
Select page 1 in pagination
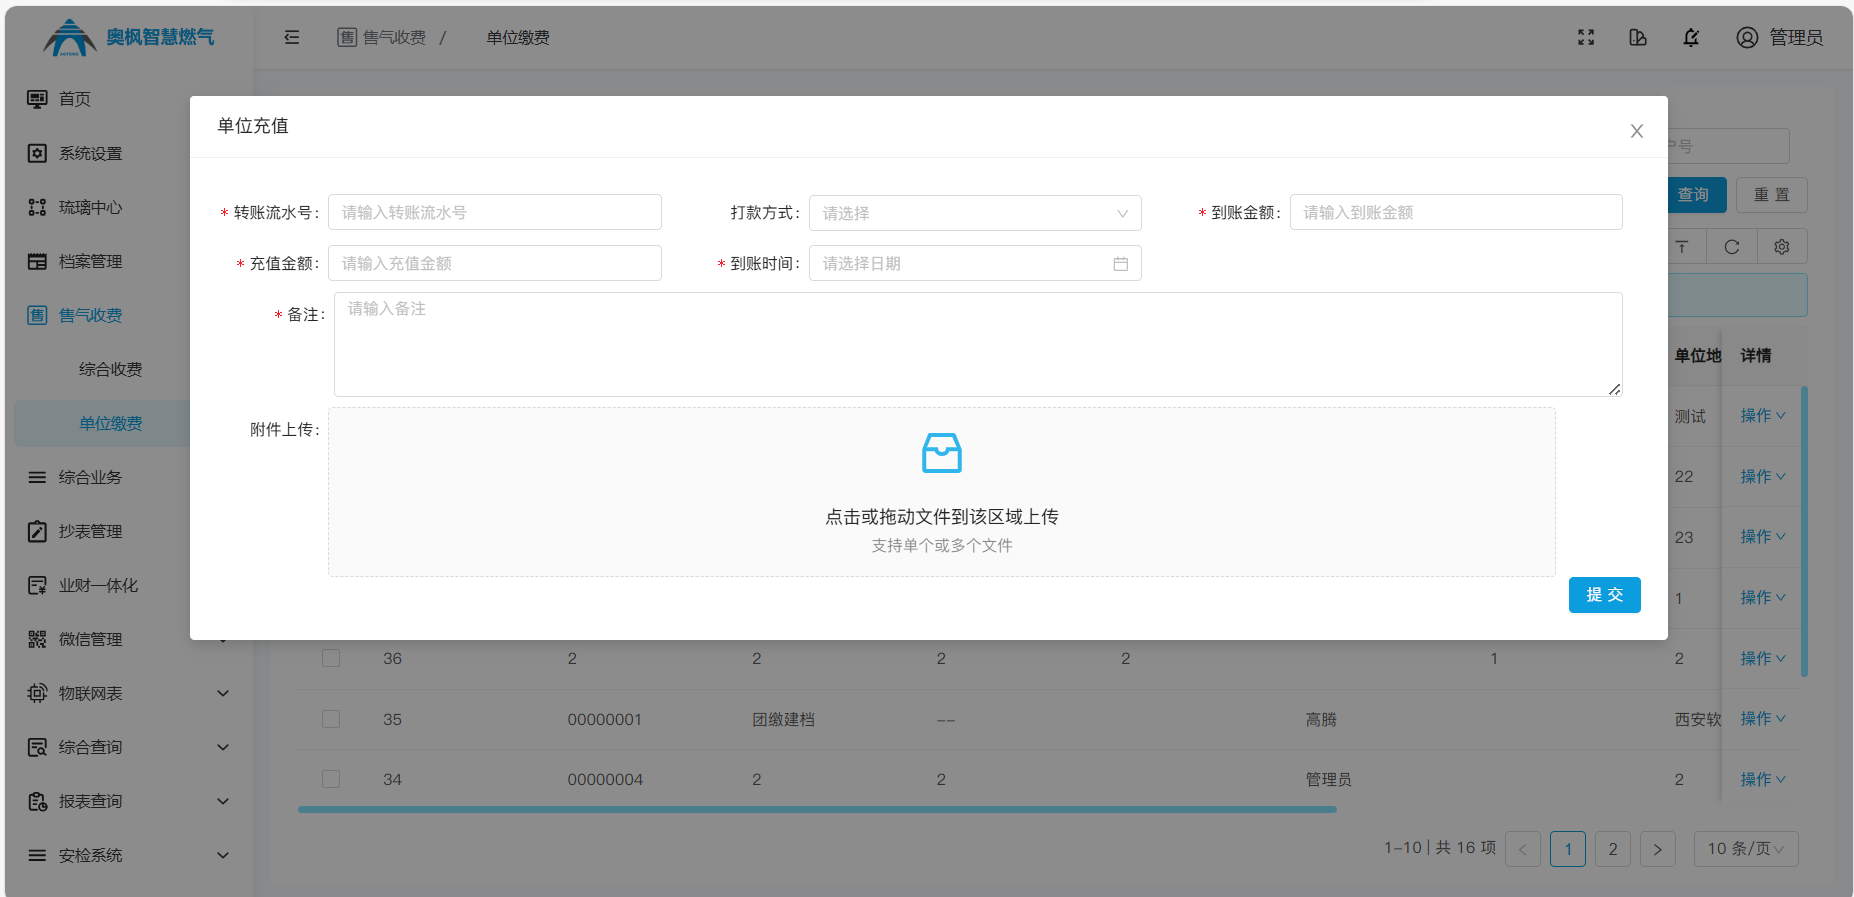pyautogui.click(x=1568, y=849)
